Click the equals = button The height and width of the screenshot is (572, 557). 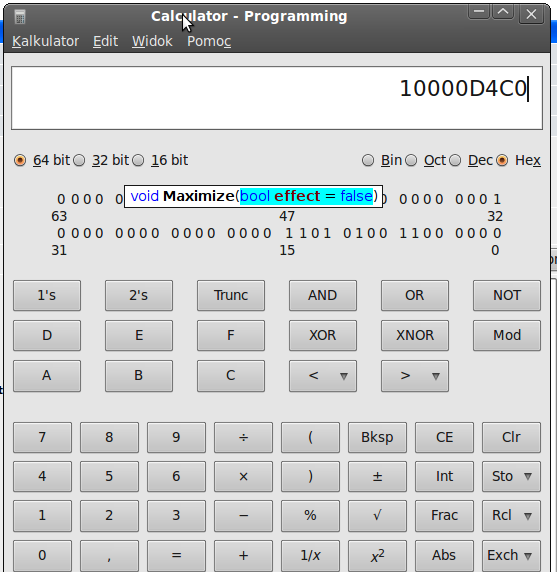[x=176, y=556]
